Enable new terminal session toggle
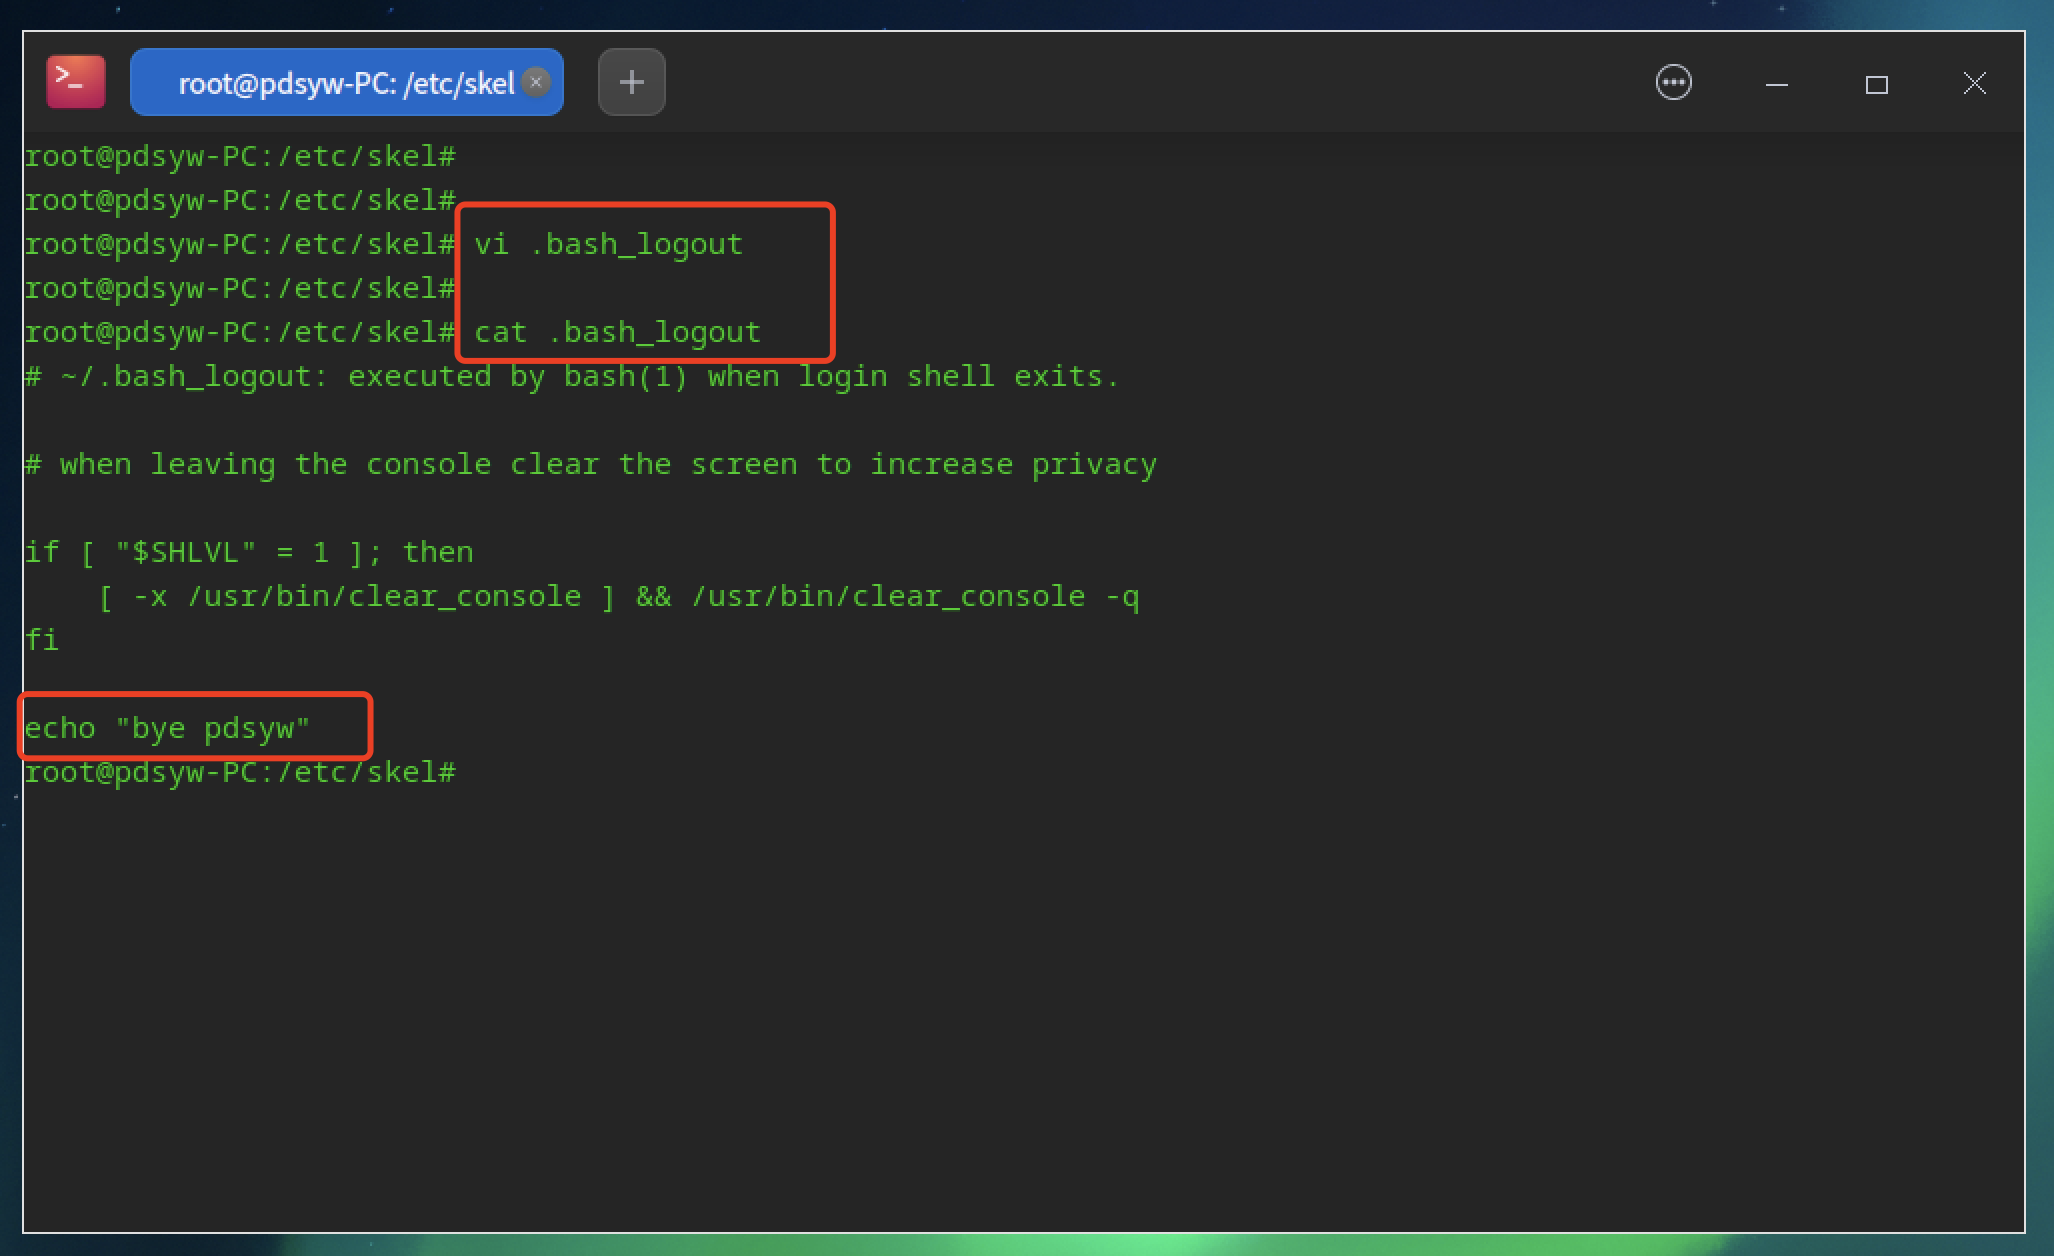The height and width of the screenshot is (1256, 2054). (631, 82)
